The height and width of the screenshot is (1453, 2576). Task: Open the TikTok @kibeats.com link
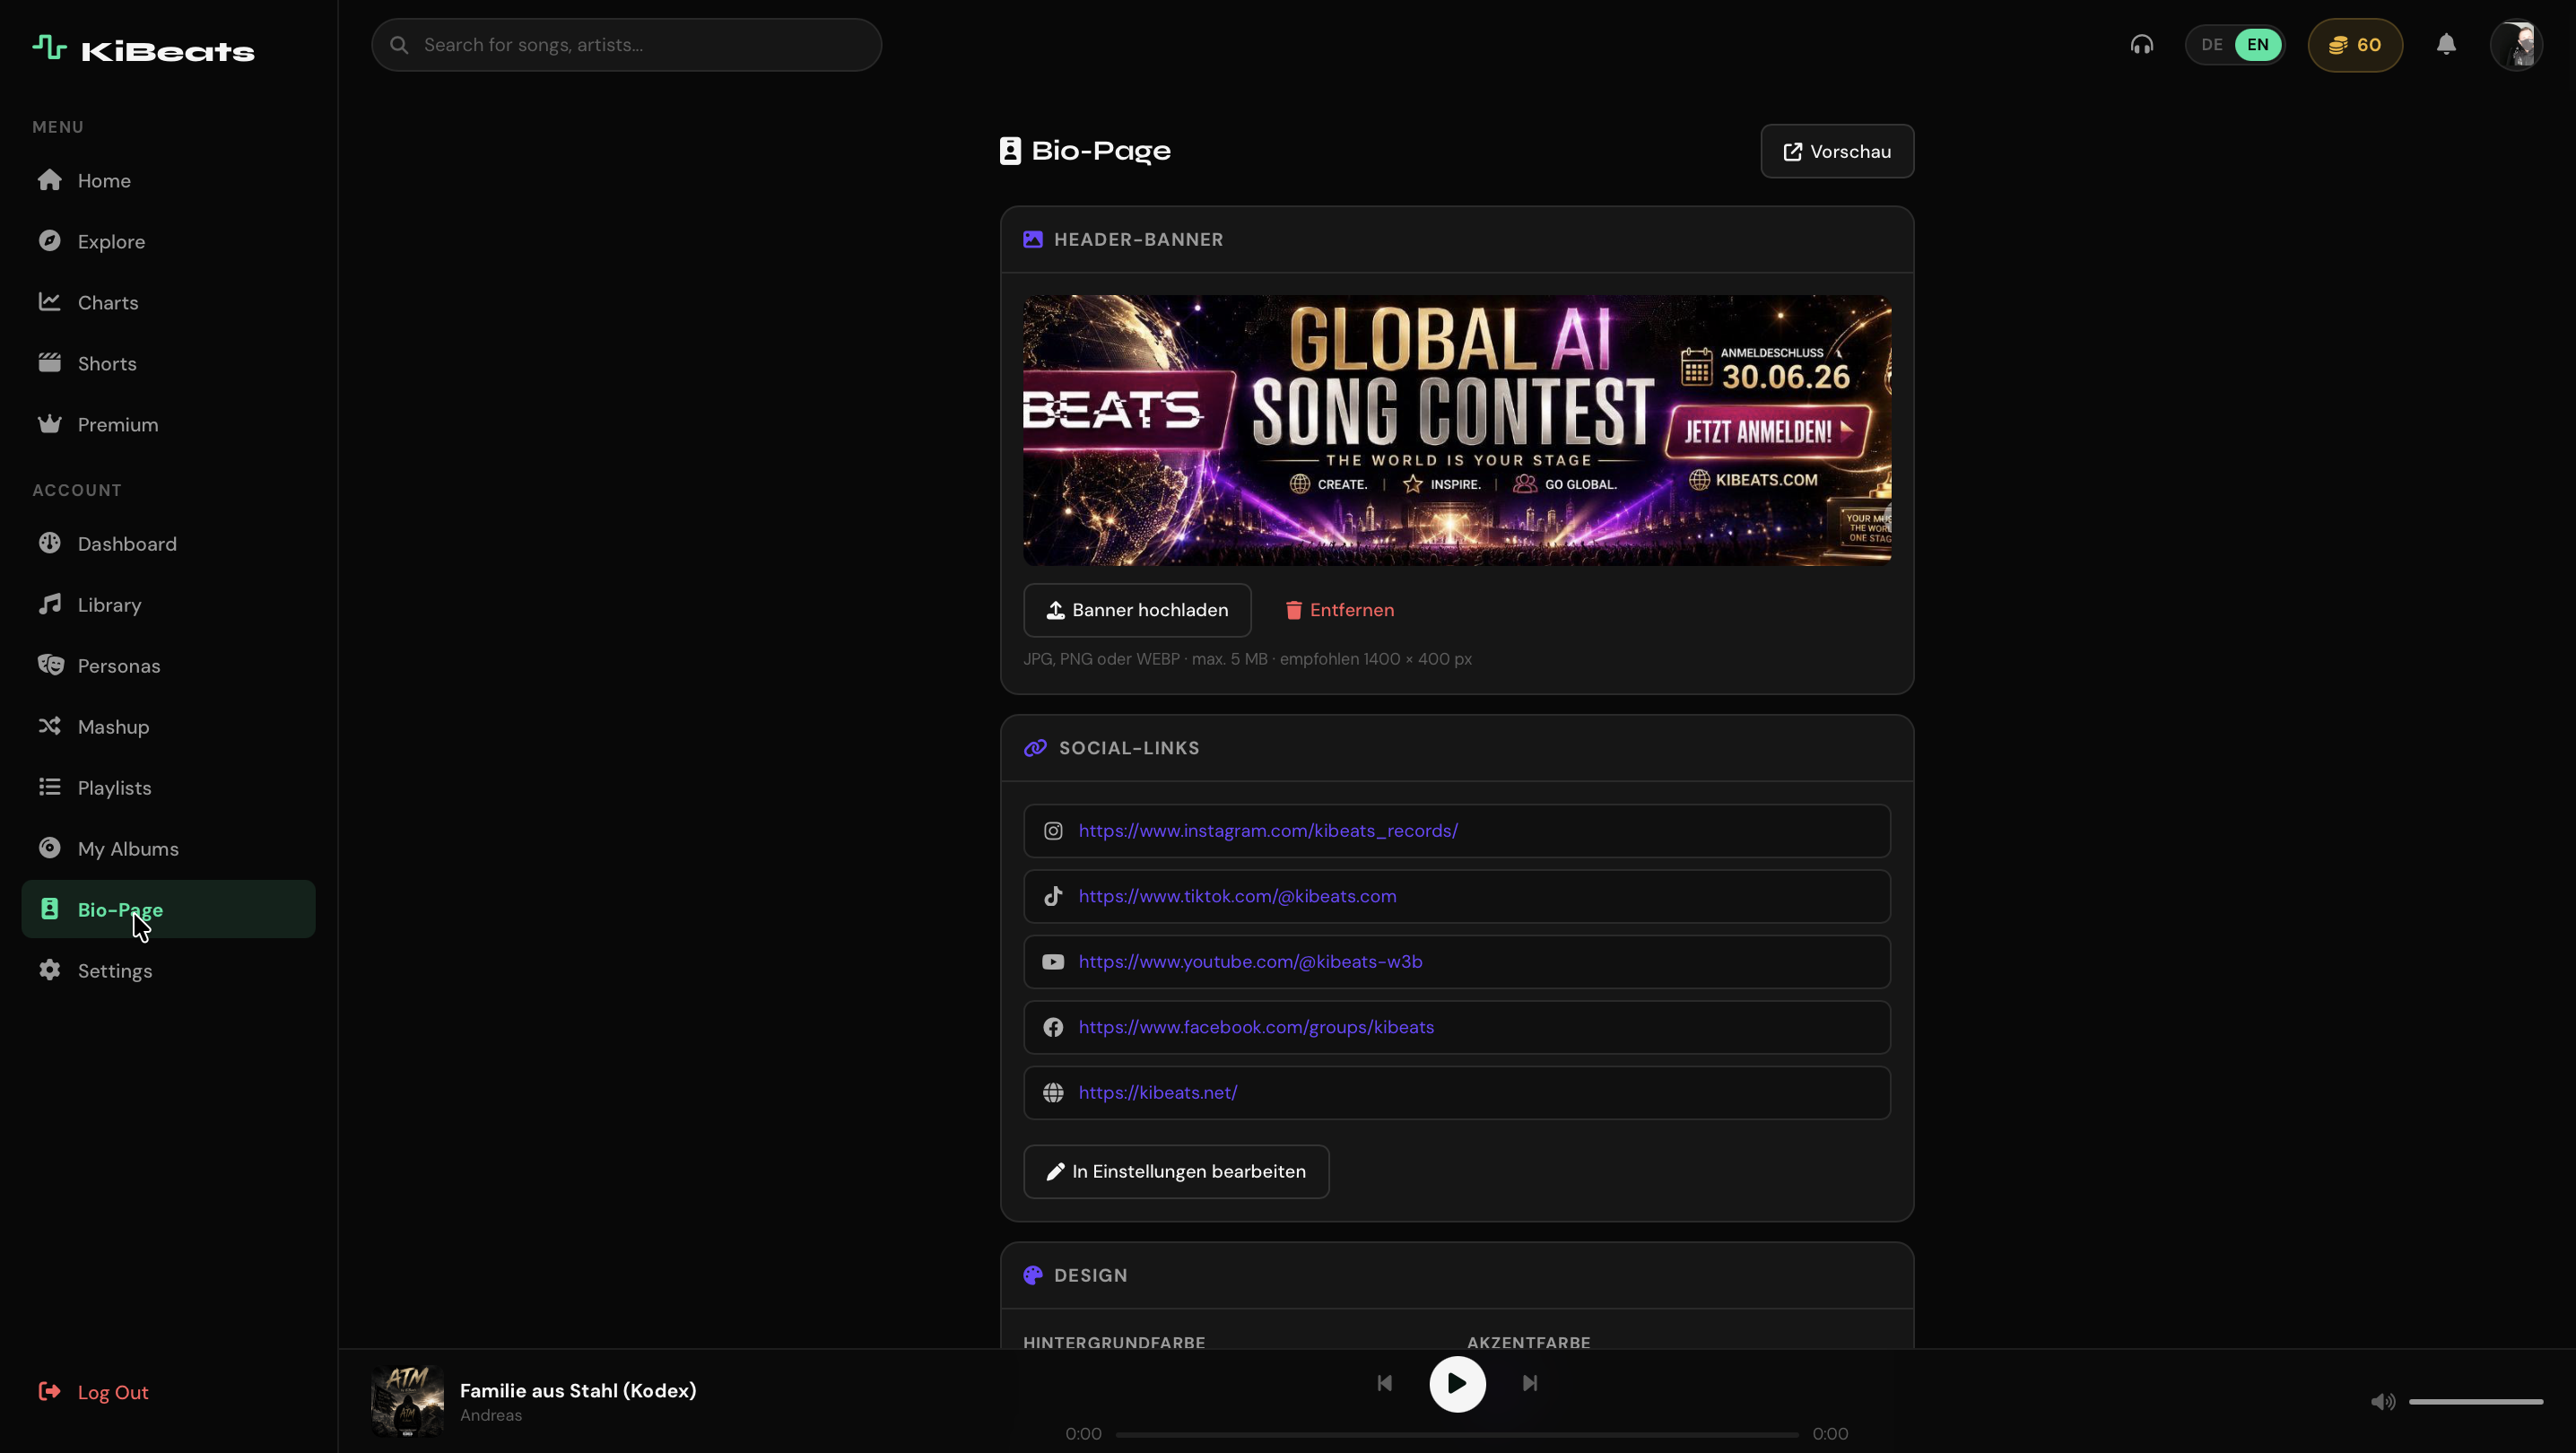[1237, 897]
